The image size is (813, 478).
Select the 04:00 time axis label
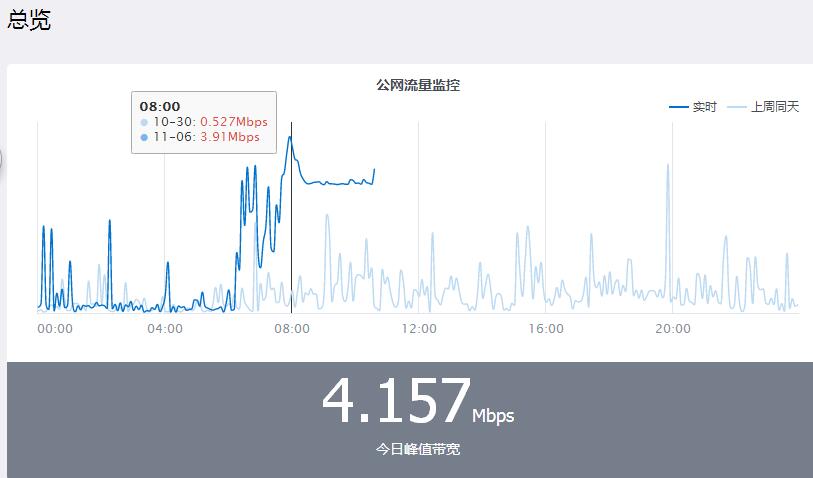[165, 329]
